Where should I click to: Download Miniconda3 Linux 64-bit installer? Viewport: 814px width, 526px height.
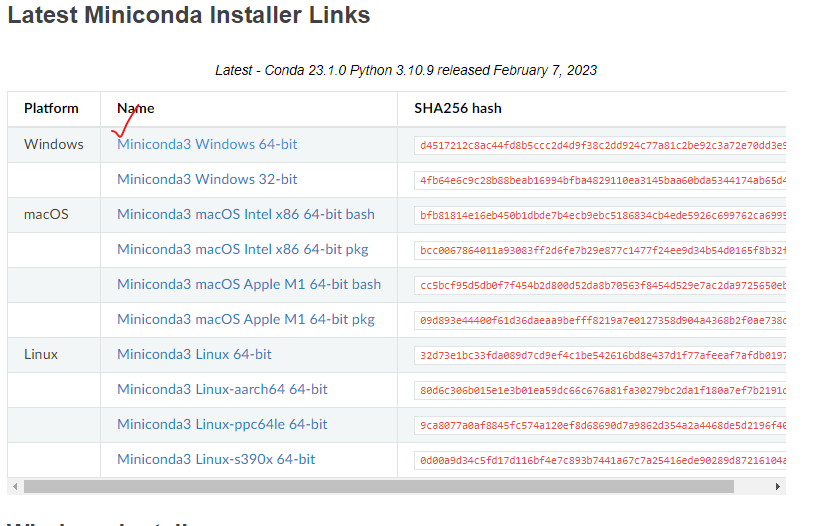tap(194, 354)
